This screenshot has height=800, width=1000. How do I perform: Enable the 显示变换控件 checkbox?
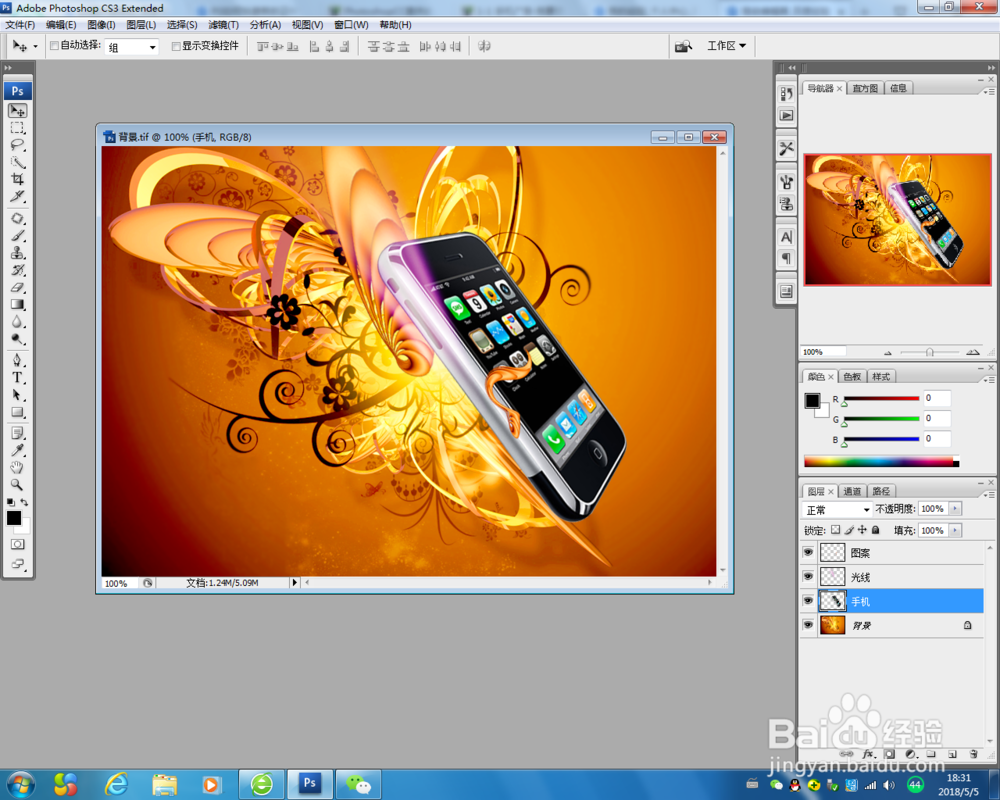point(176,46)
